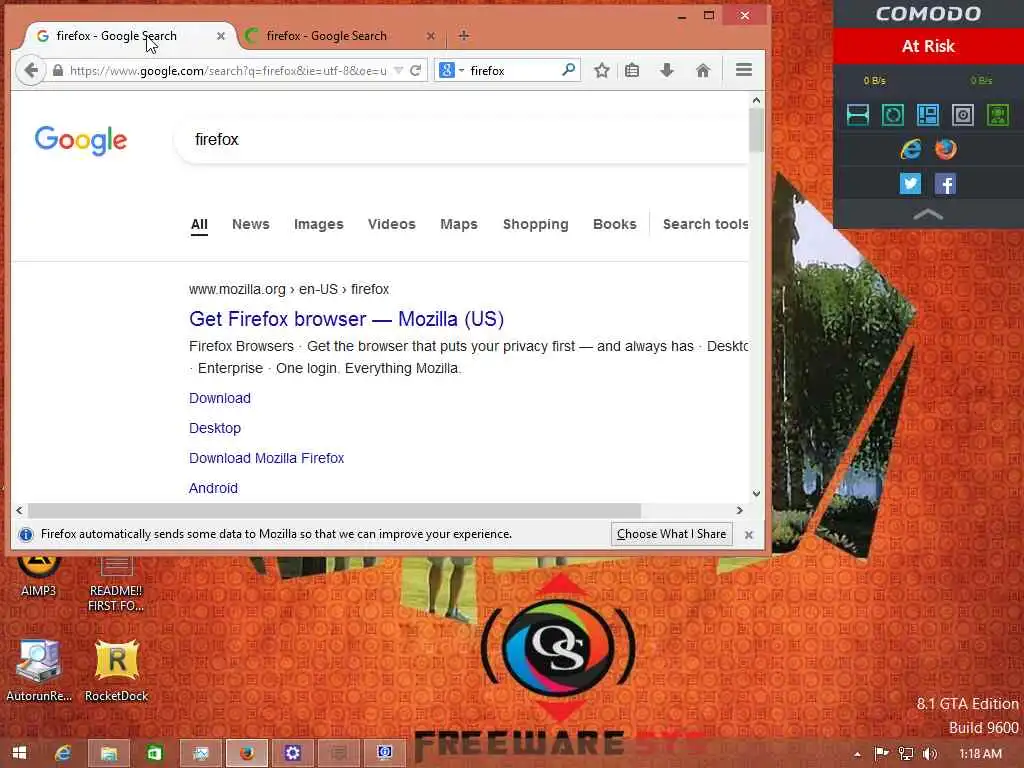Screen dimensions: 1024x768
Task: Open Download Mozilla Firefox sitelink
Action: click(266, 458)
